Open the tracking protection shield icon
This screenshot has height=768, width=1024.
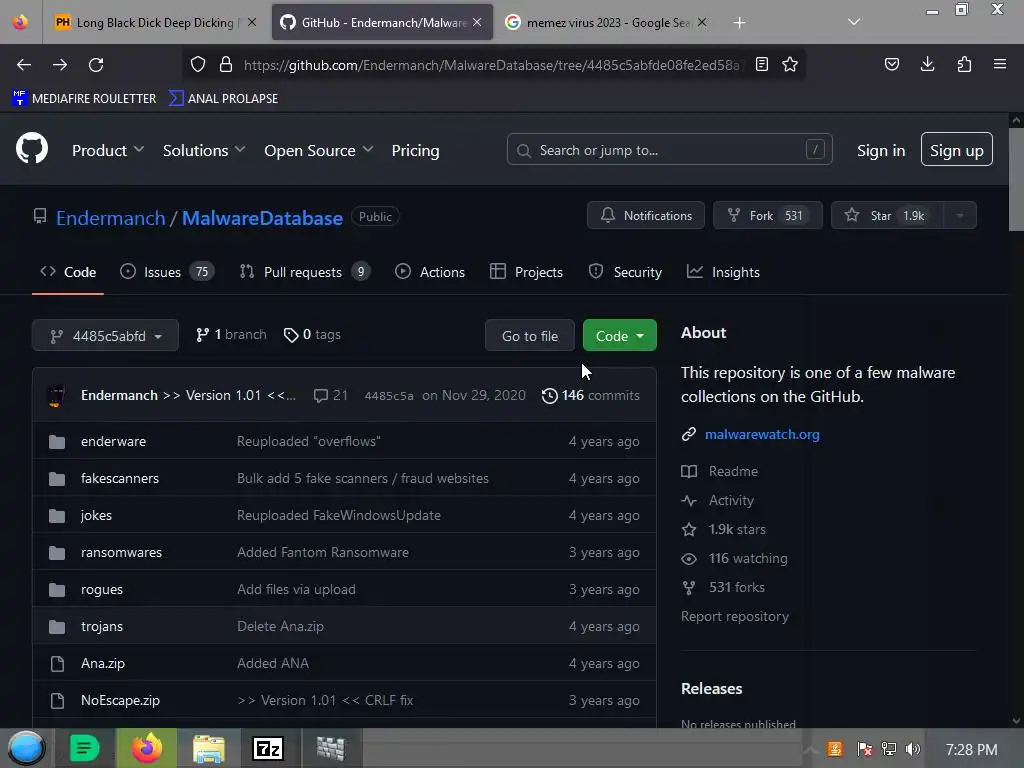point(198,64)
